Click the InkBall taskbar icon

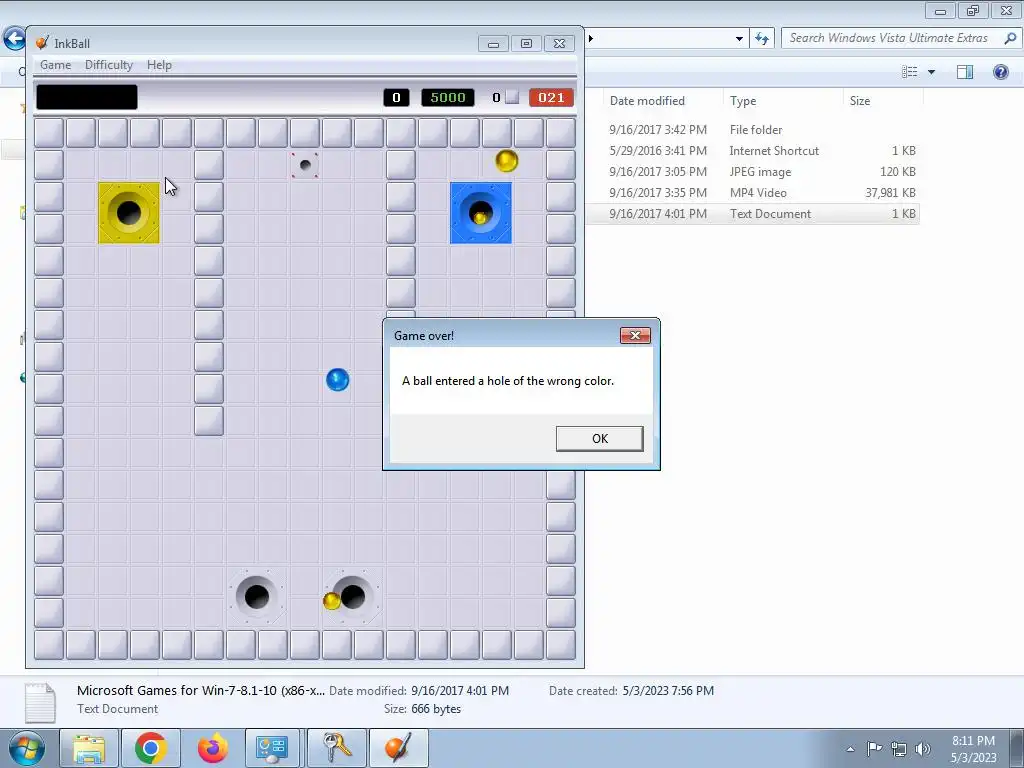point(399,748)
